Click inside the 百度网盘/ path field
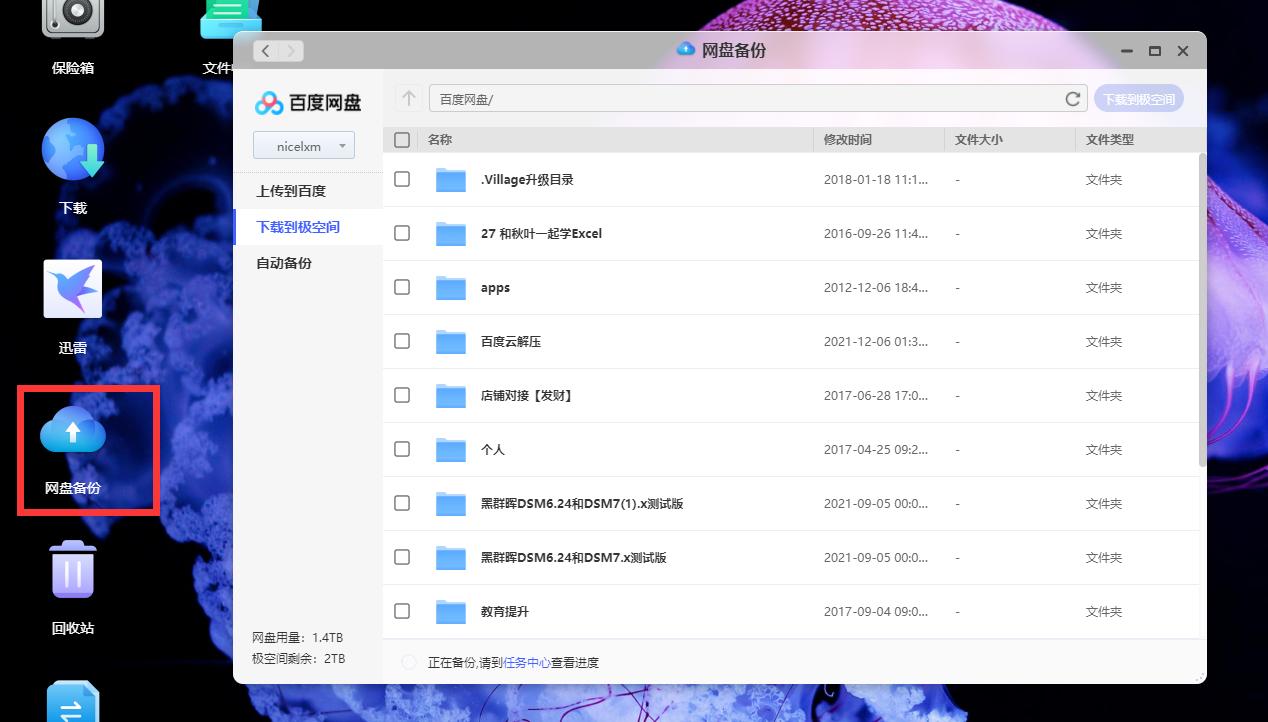This screenshot has height=722, width=1268. click(700, 98)
